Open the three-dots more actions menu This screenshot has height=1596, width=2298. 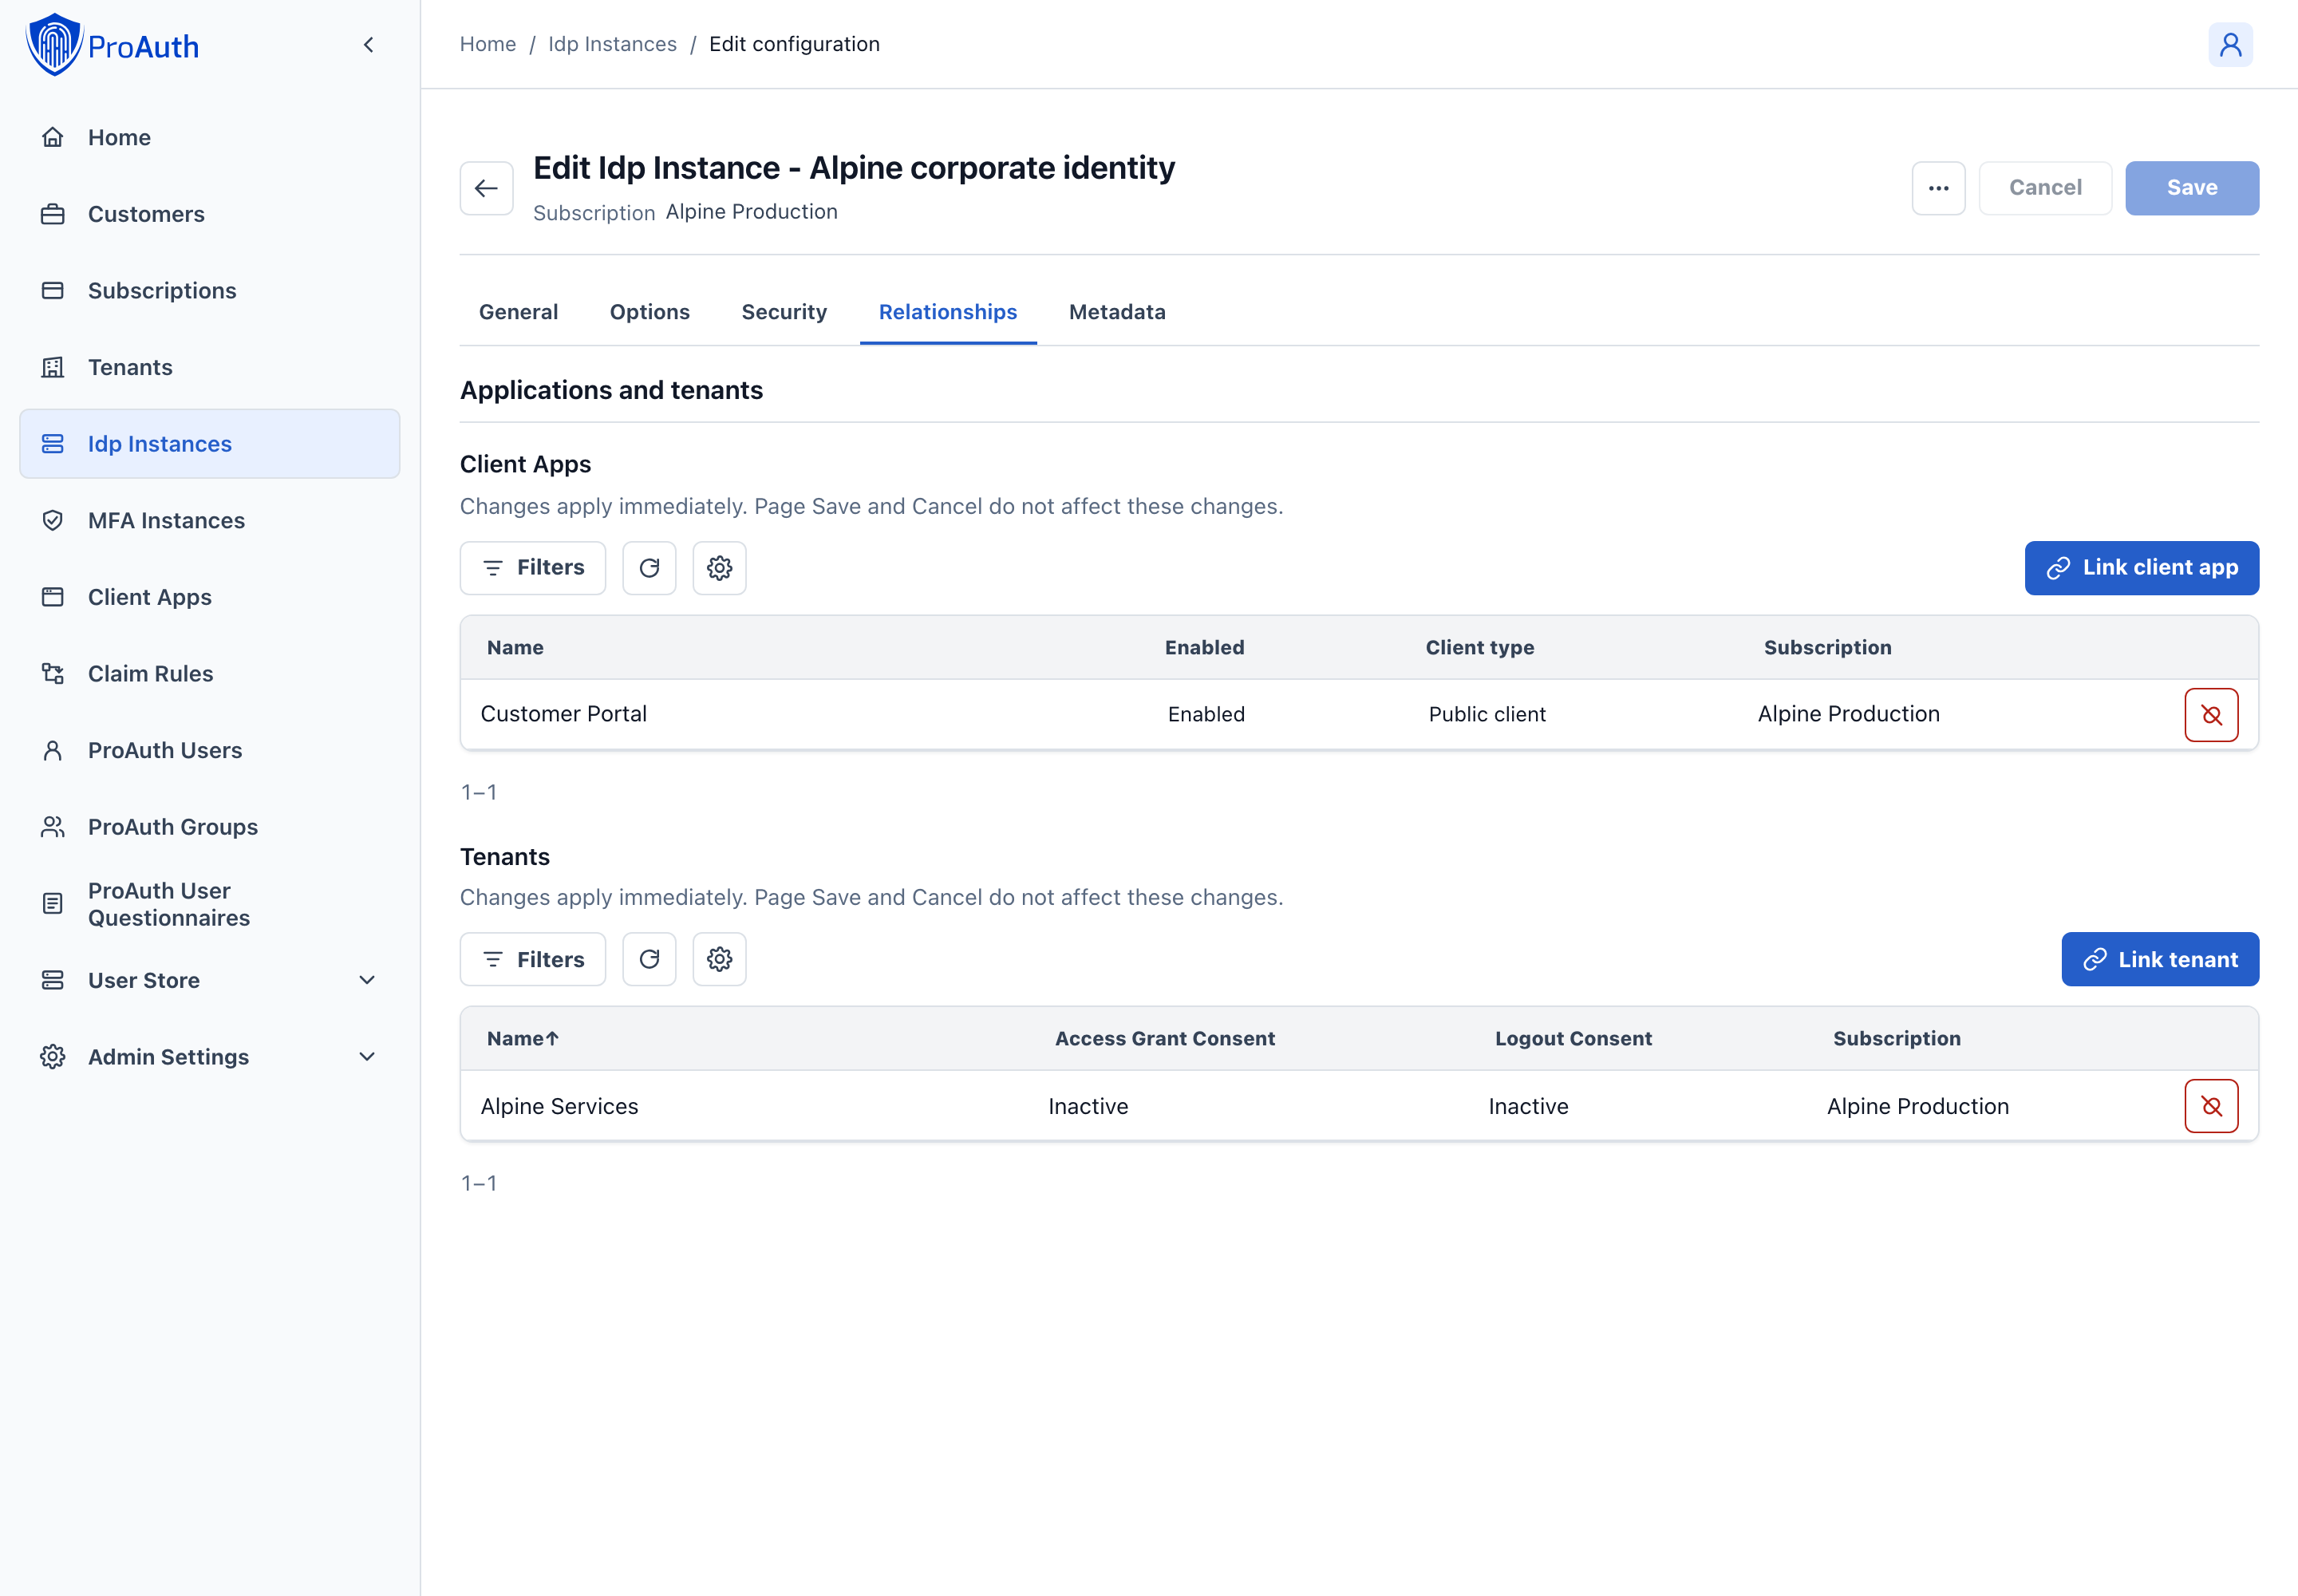pyautogui.click(x=1938, y=188)
